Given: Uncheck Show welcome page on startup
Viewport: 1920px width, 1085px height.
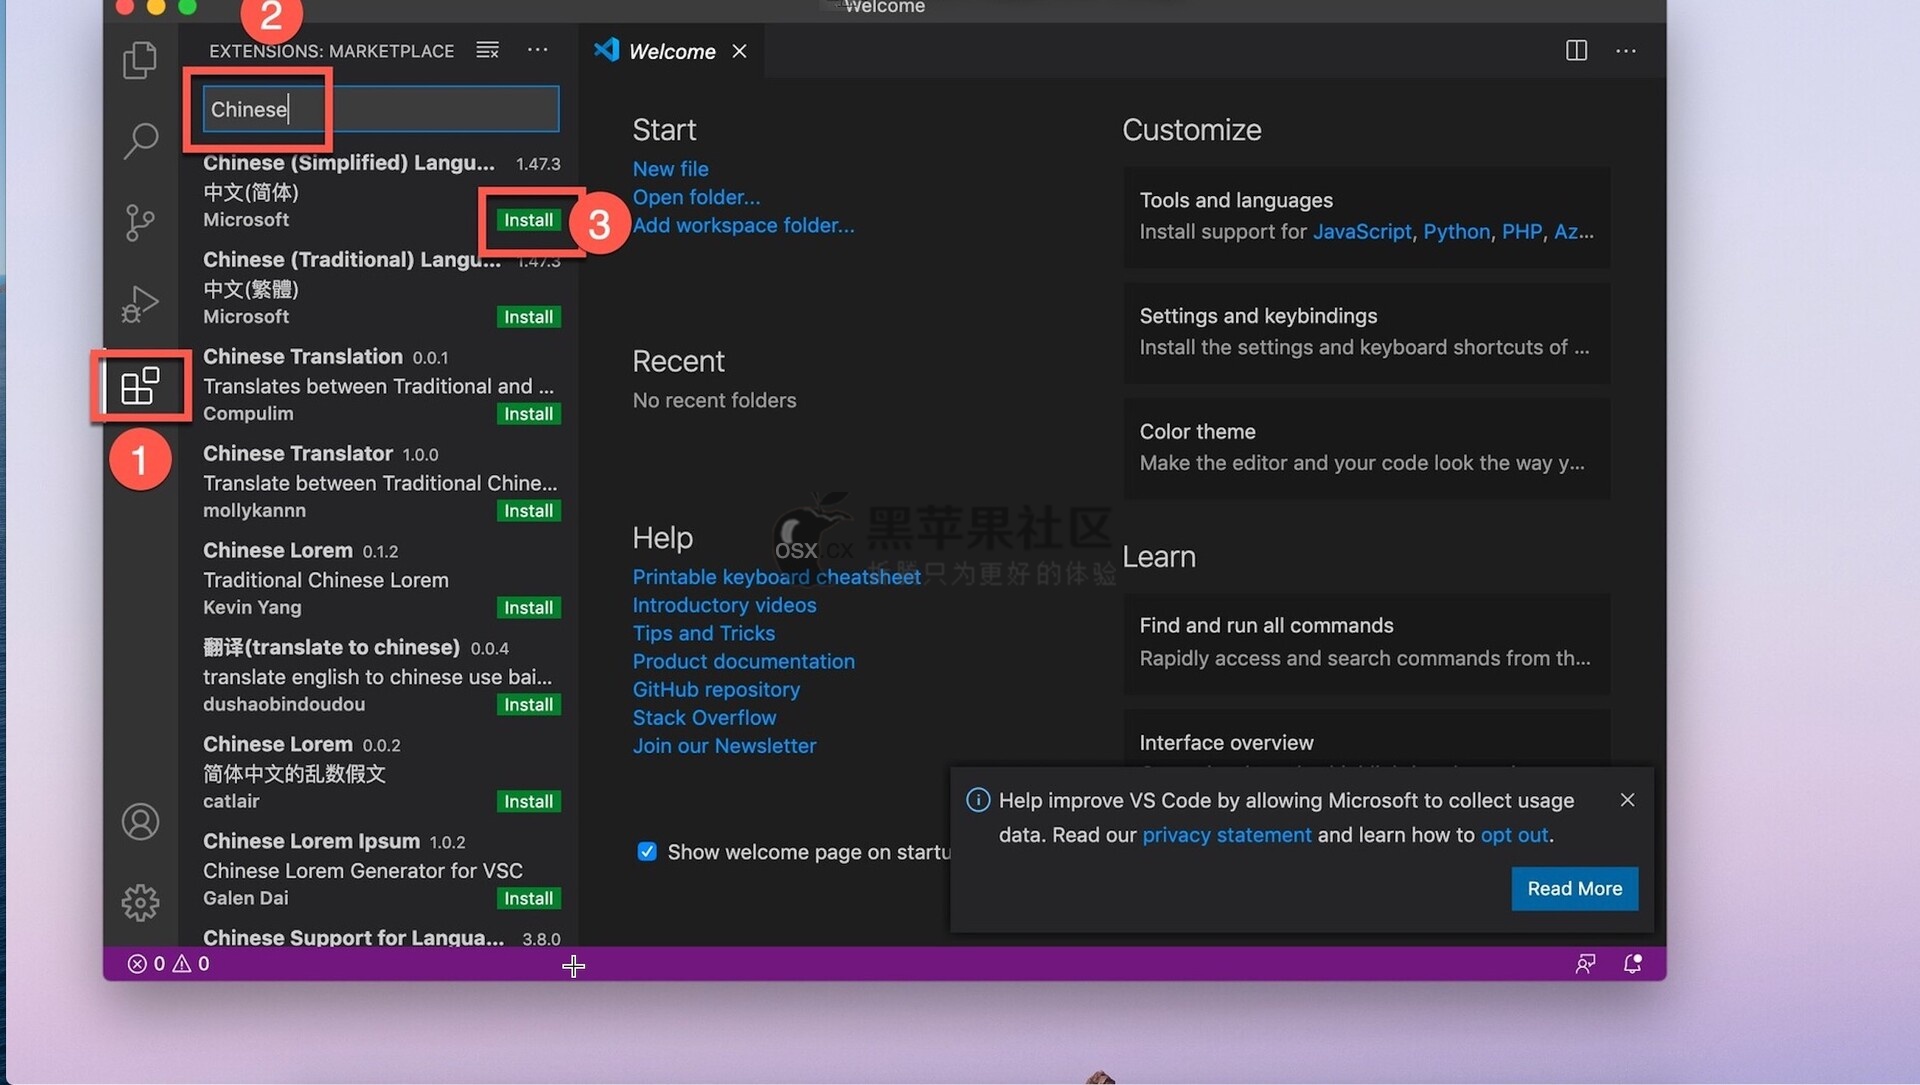Looking at the screenshot, I should coord(647,852).
